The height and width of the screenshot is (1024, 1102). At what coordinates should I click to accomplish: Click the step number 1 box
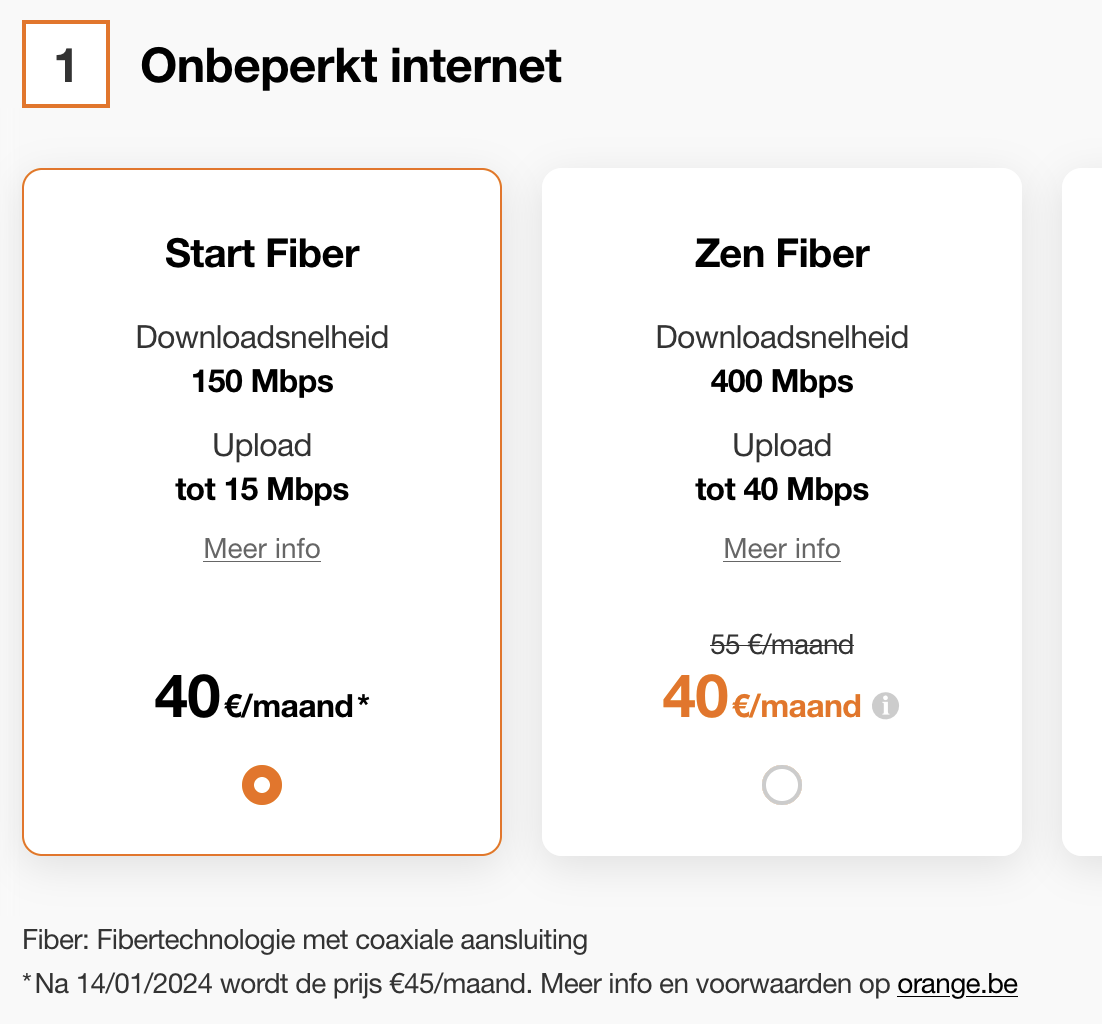click(x=66, y=66)
